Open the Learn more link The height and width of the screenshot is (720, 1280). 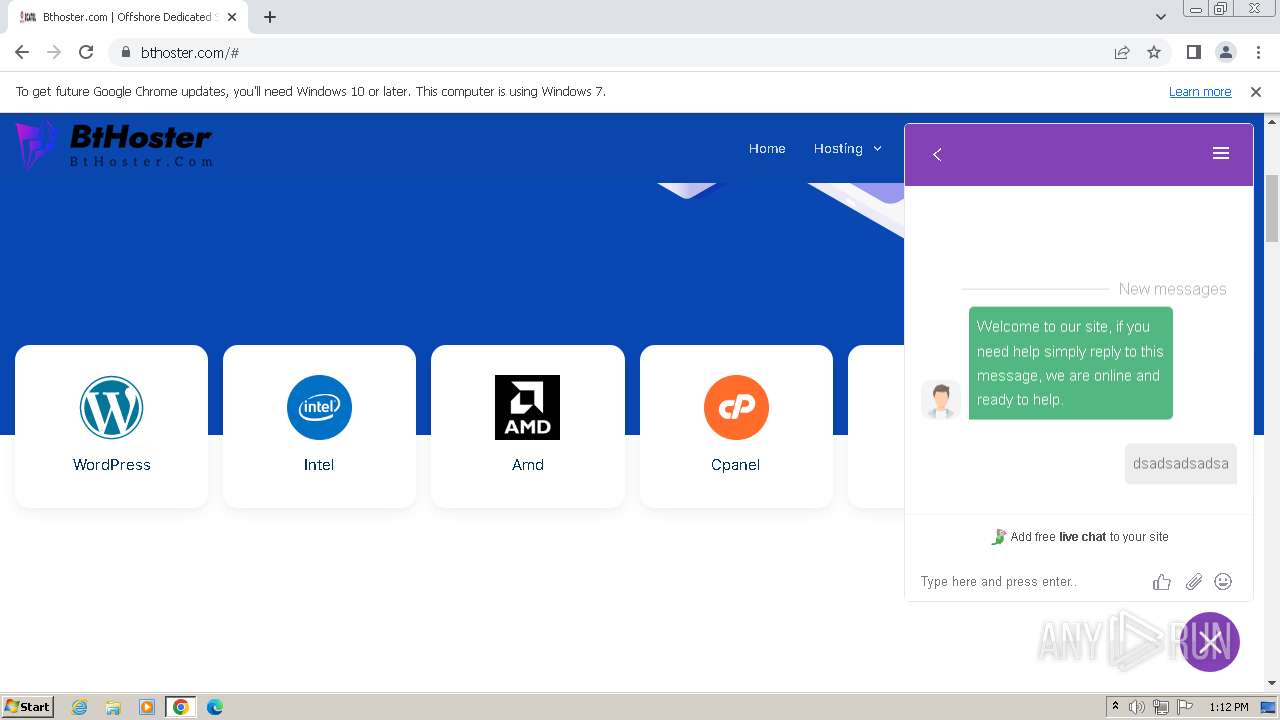(x=1200, y=91)
